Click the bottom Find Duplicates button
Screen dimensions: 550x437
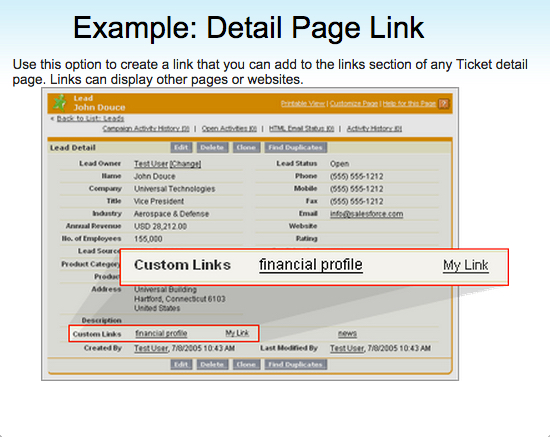tap(295, 364)
